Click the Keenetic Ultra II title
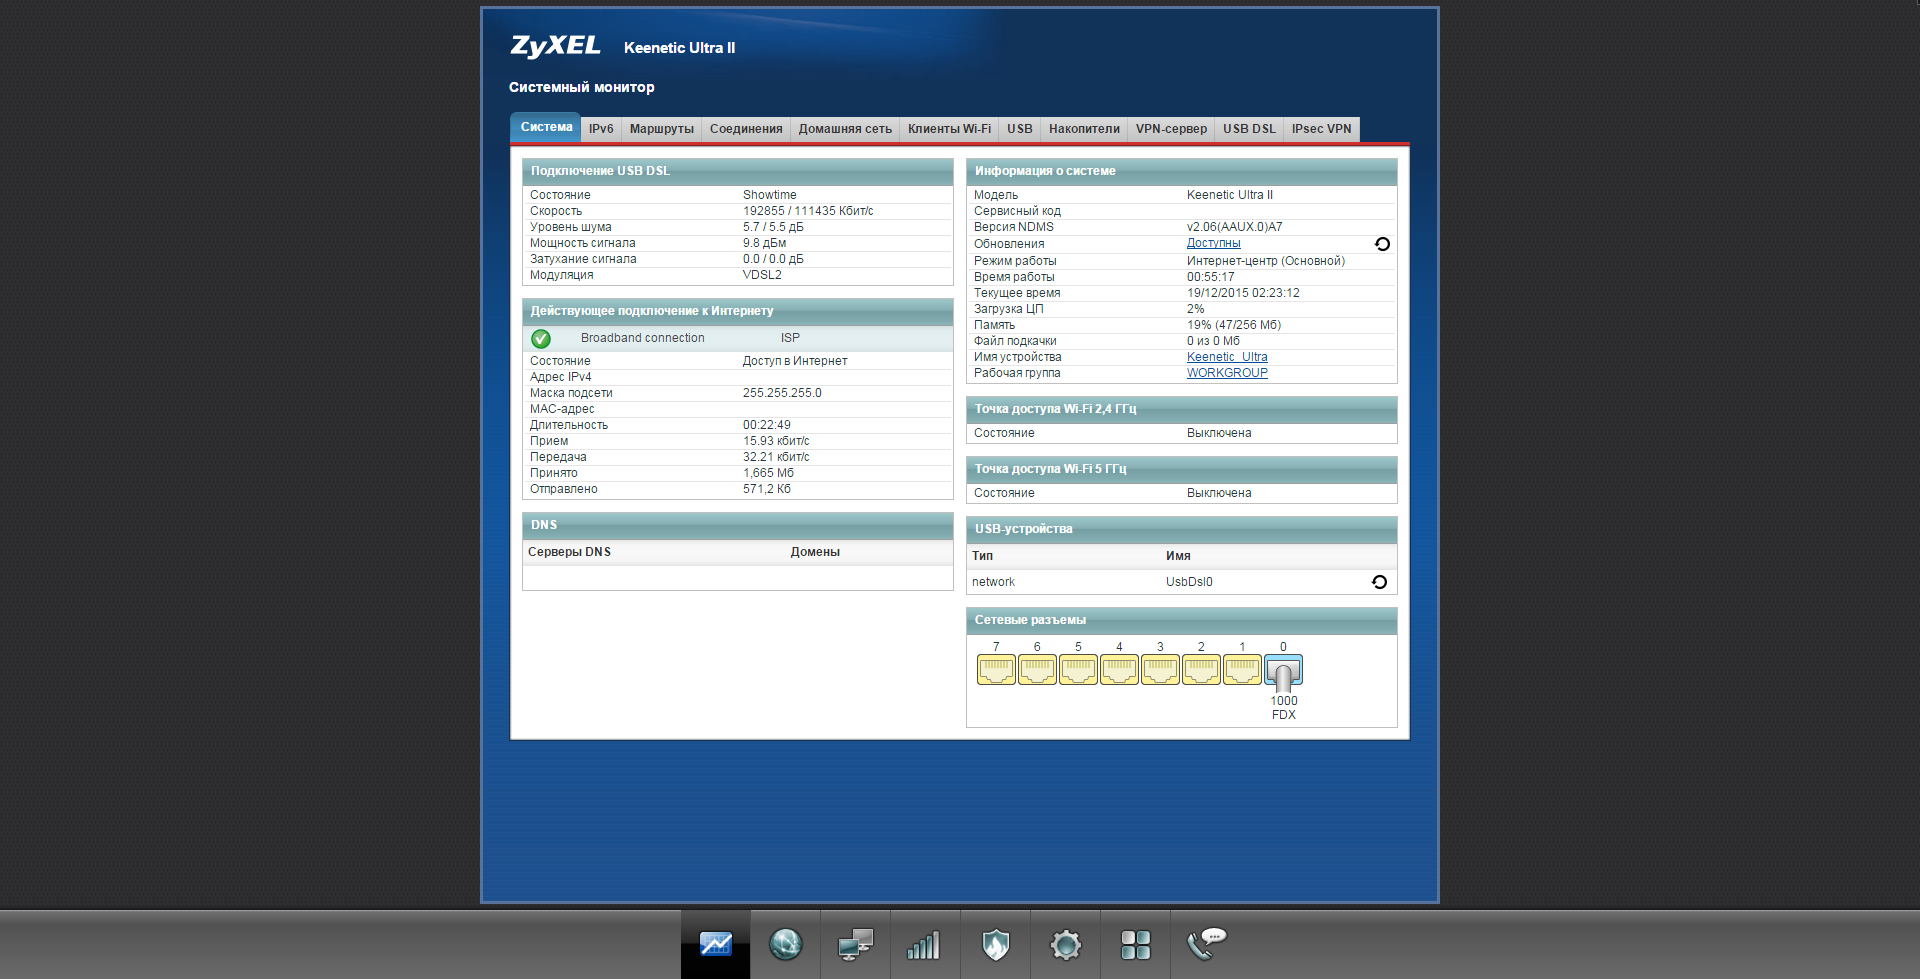The image size is (1920, 979). pos(679,48)
